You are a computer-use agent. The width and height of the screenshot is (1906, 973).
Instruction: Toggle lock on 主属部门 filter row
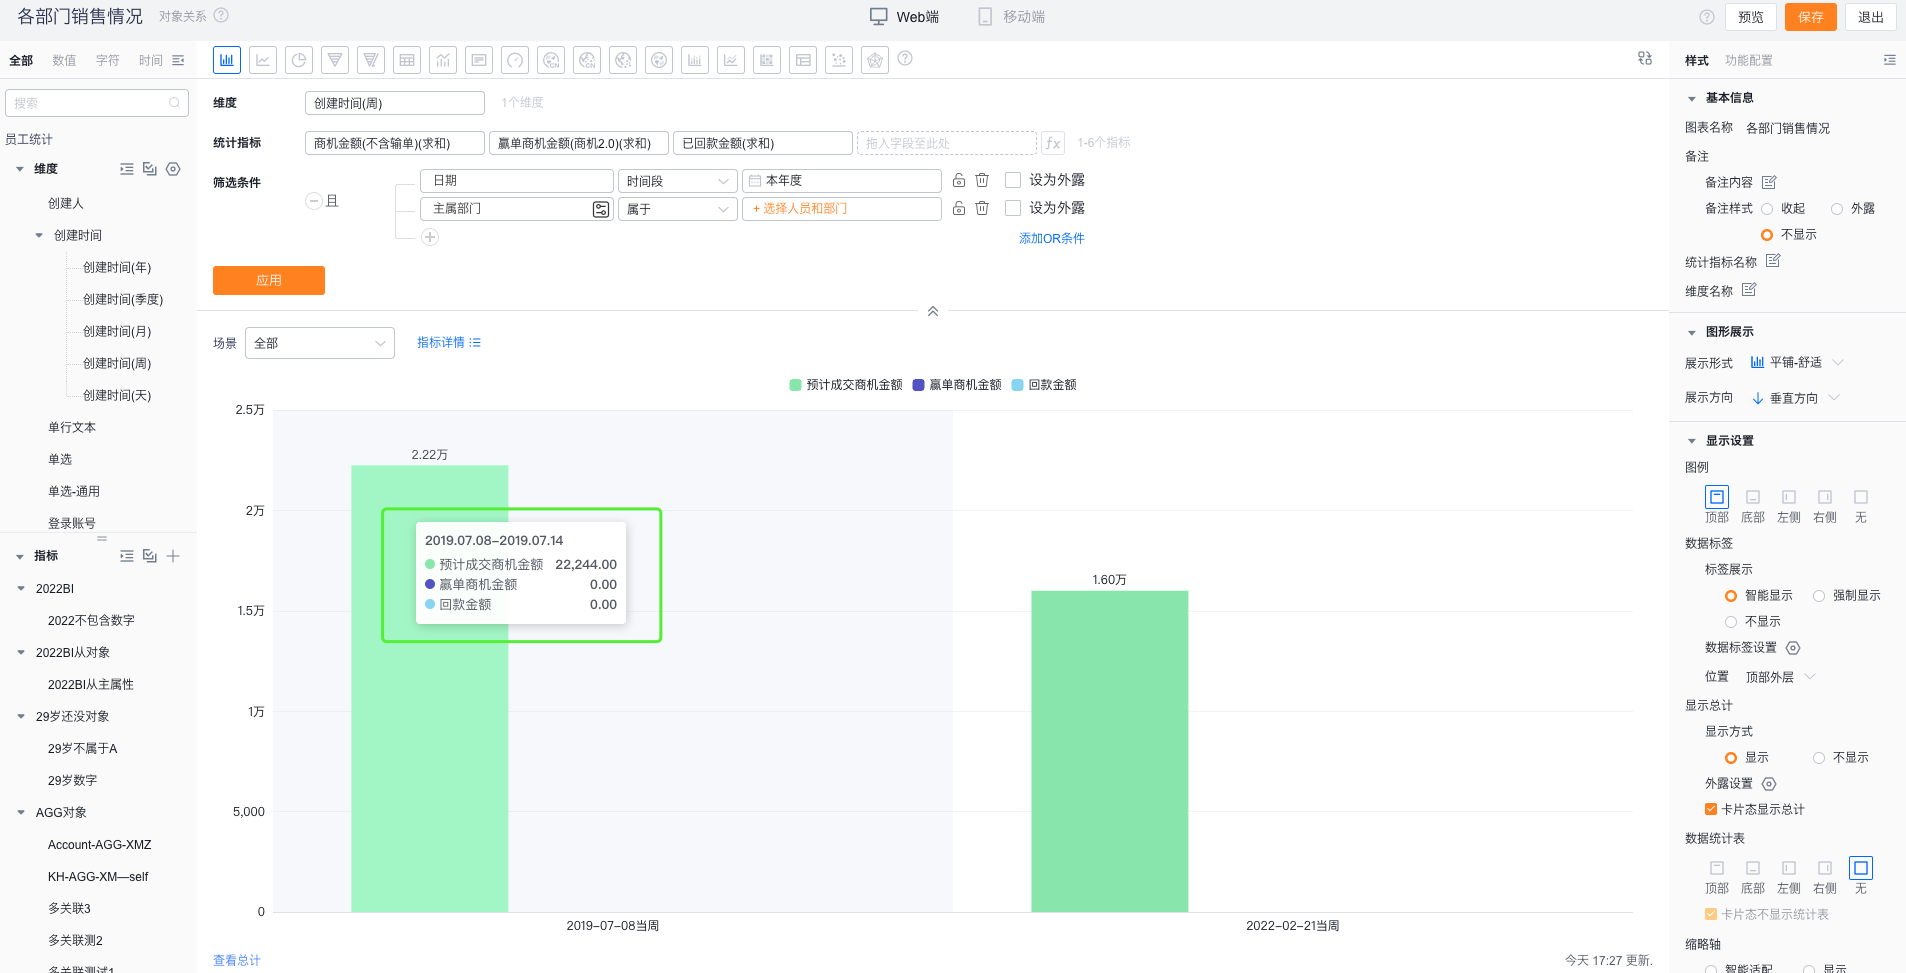(x=959, y=208)
